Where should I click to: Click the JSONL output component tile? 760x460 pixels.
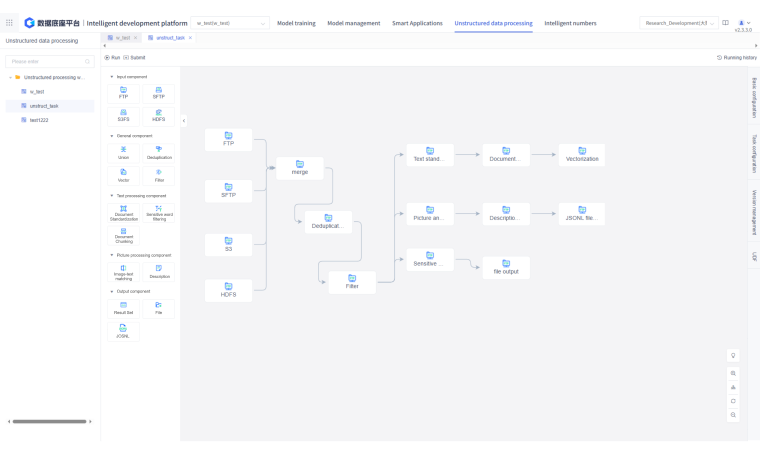(x=123, y=331)
